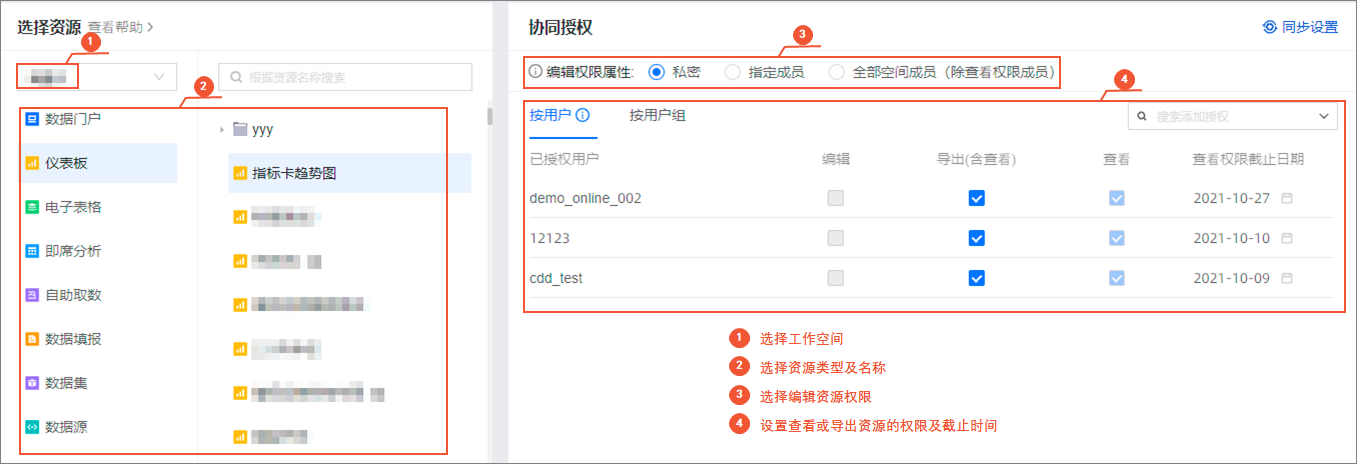The width and height of the screenshot is (1357, 464).
Task: Click inside the 根据资源名称搜索 search field
Action: pos(345,77)
